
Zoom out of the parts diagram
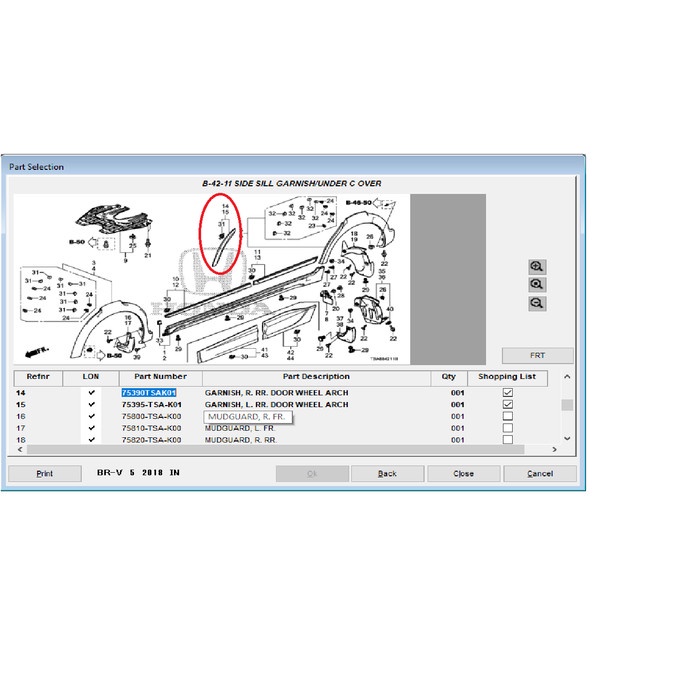pos(537,304)
